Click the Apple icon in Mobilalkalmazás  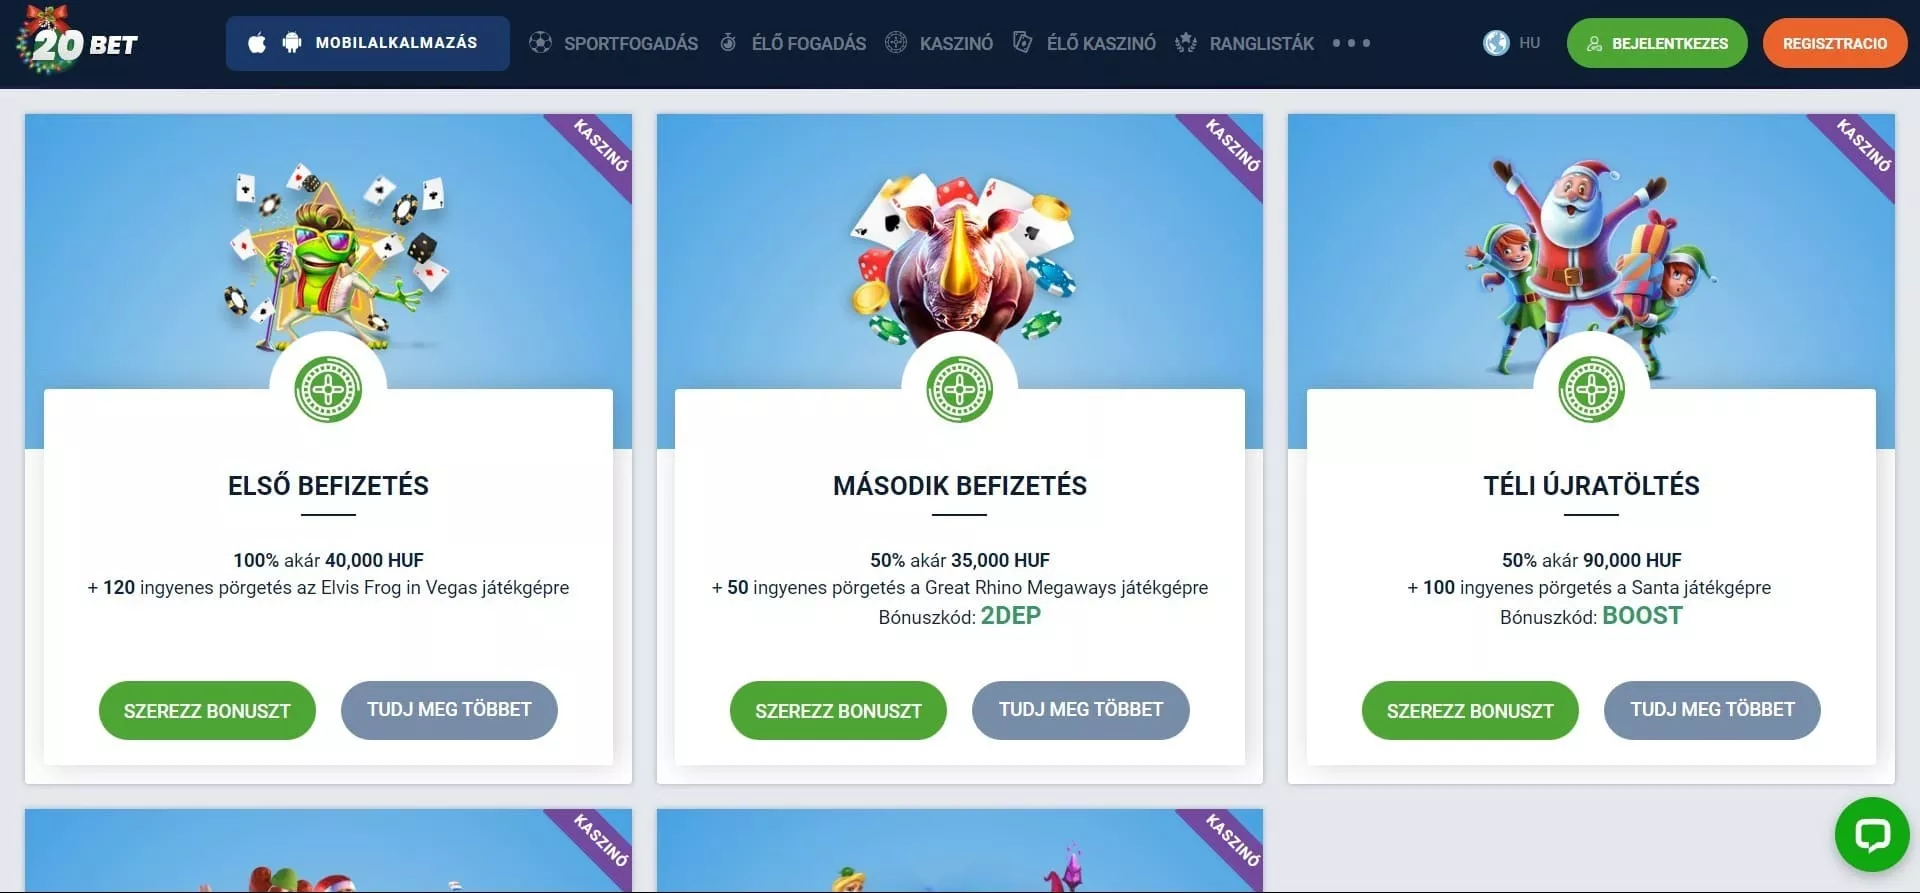tap(257, 43)
